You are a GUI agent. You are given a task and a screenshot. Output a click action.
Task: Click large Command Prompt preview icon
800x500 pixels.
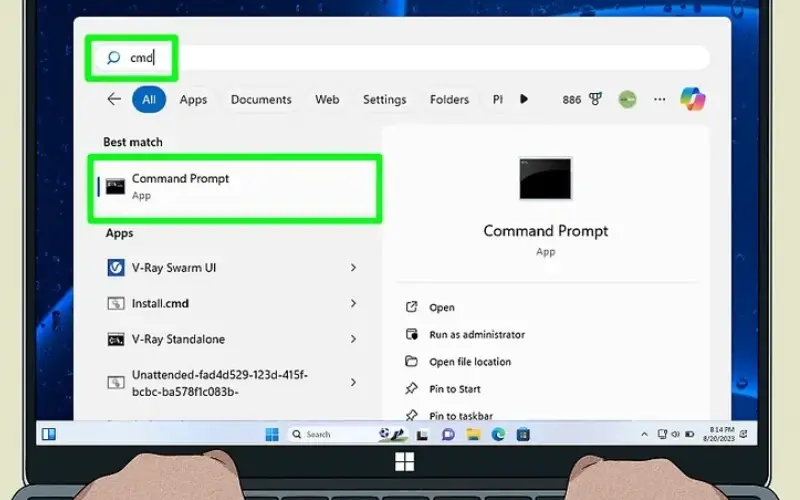coord(545,179)
